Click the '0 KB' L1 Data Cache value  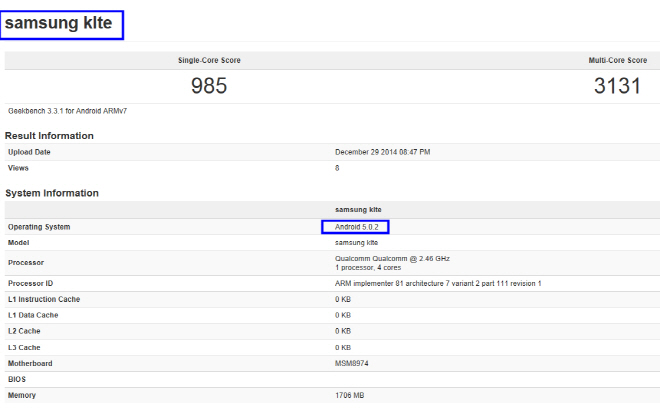pos(343,315)
